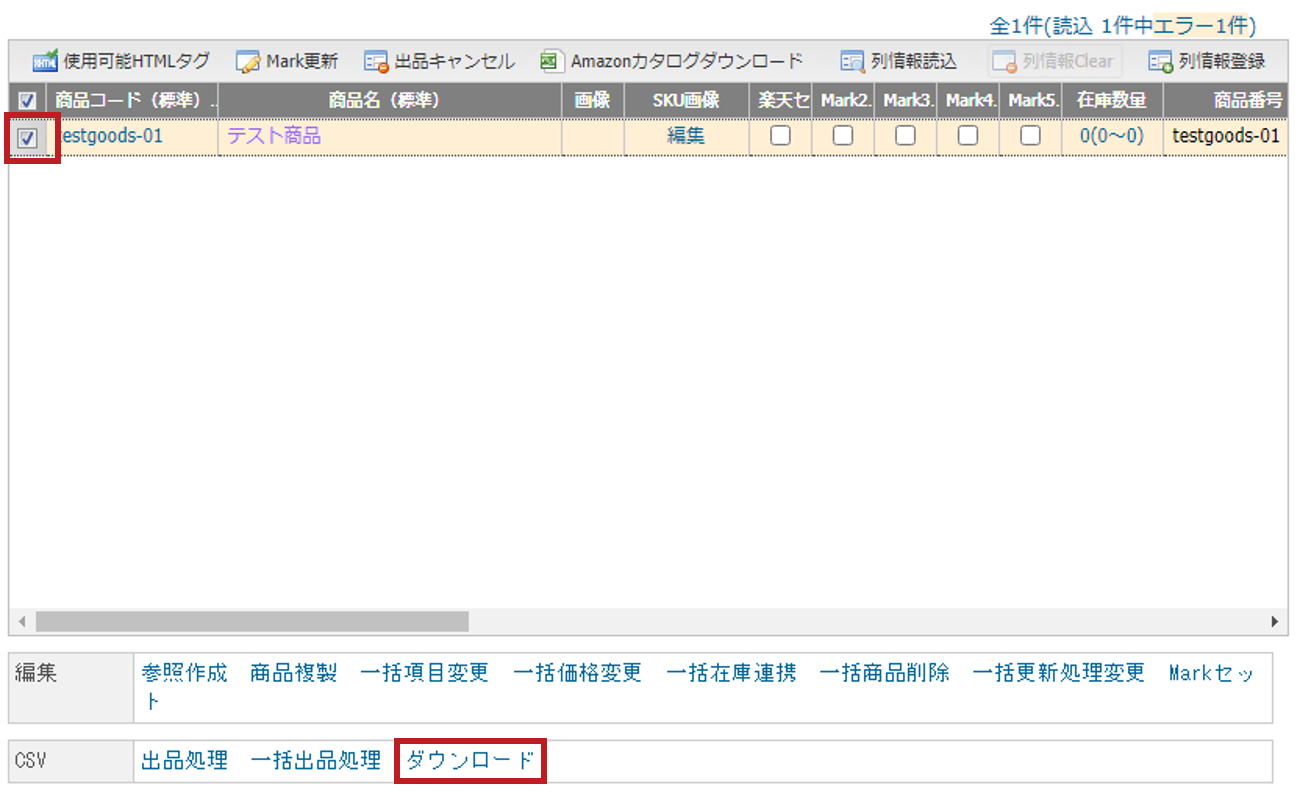Click the right arrow of horizontal scrollbar
Viewport: 1300px width, 799px height.
point(1275,621)
